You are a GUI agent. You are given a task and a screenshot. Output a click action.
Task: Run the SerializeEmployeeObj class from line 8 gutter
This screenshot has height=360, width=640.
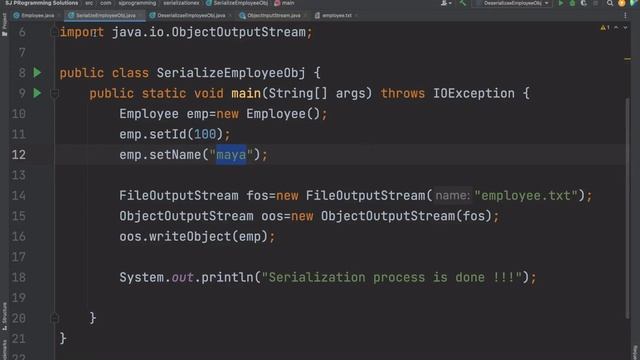pos(37,73)
